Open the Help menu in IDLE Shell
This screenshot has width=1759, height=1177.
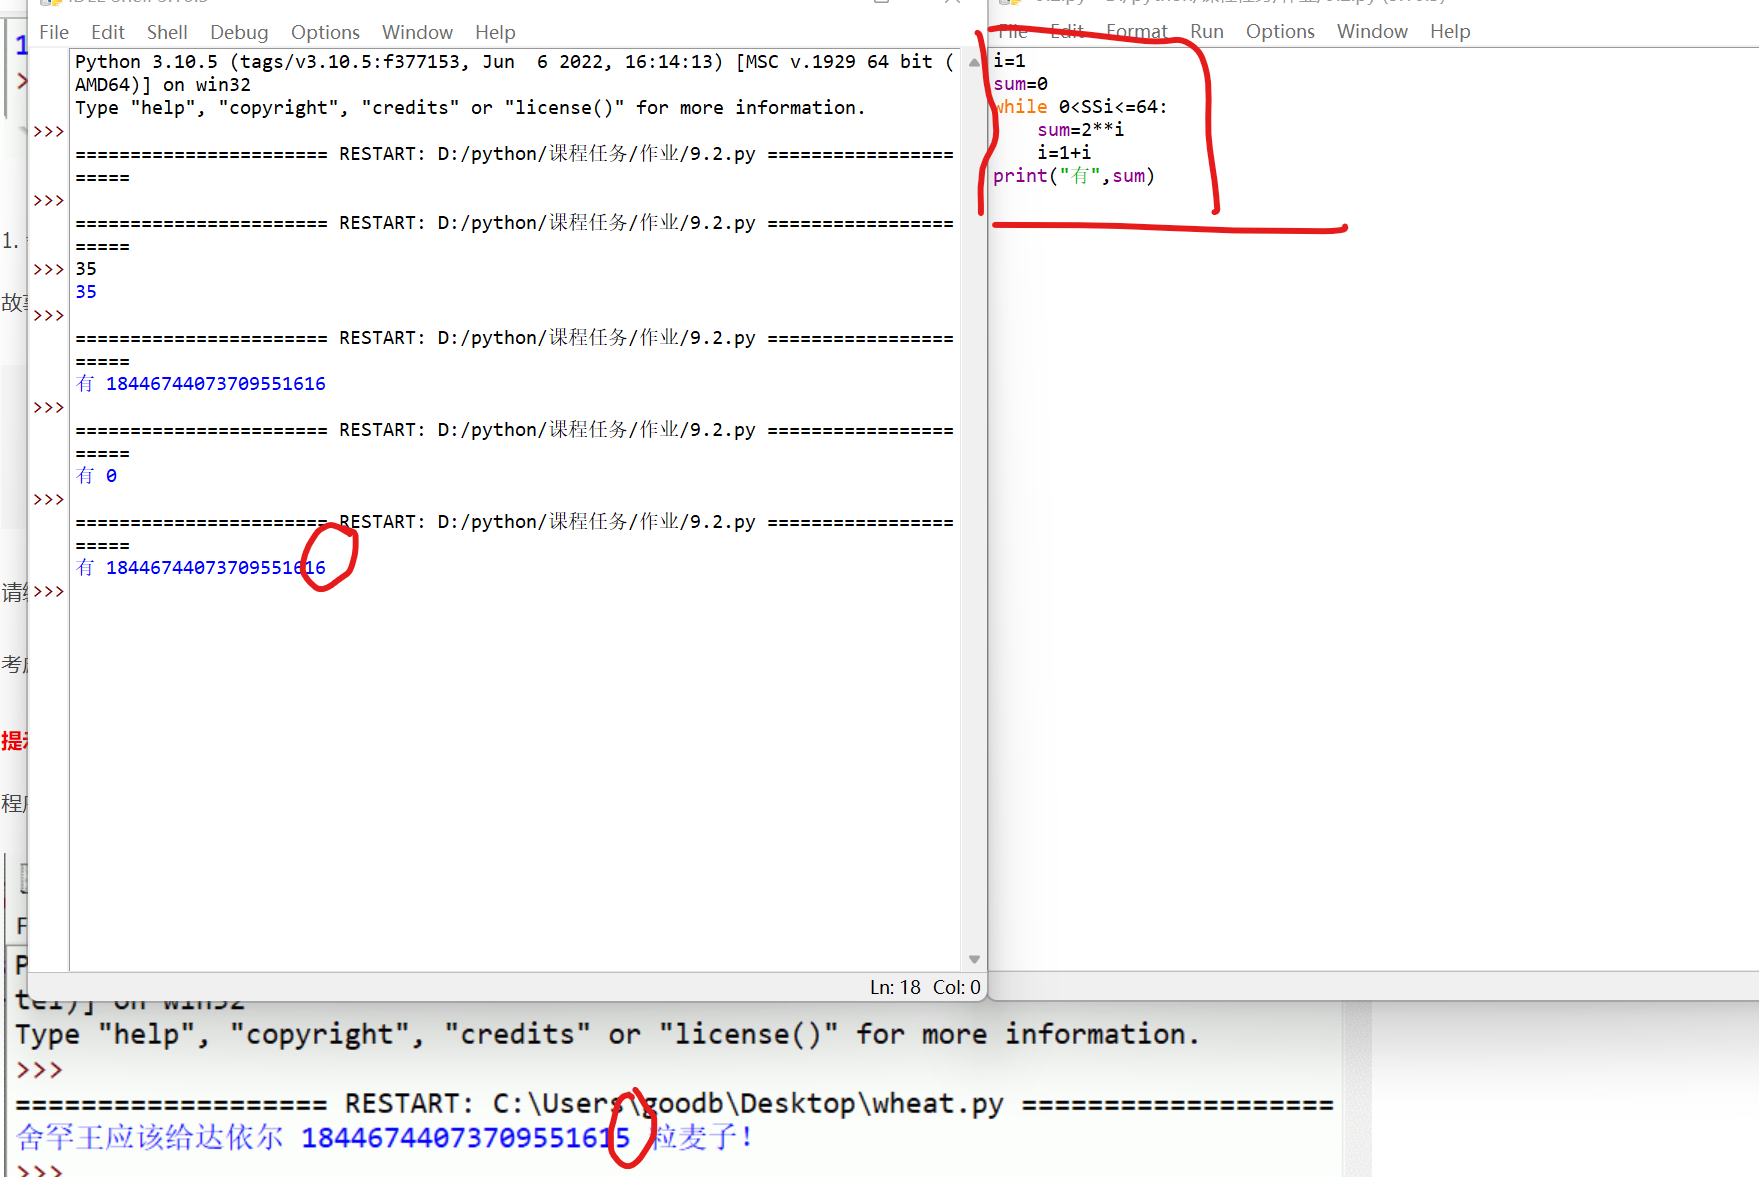point(495,32)
